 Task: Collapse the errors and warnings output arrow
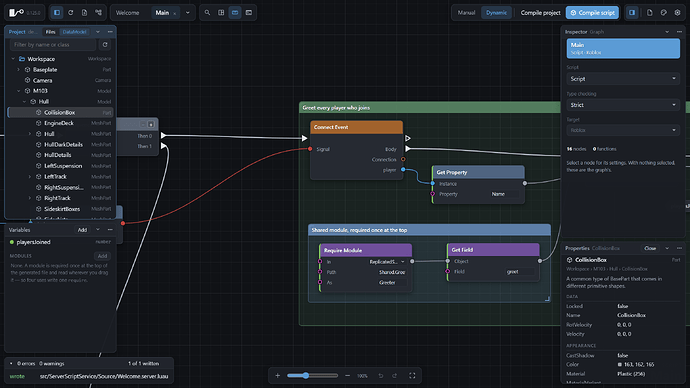(x=11, y=363)
